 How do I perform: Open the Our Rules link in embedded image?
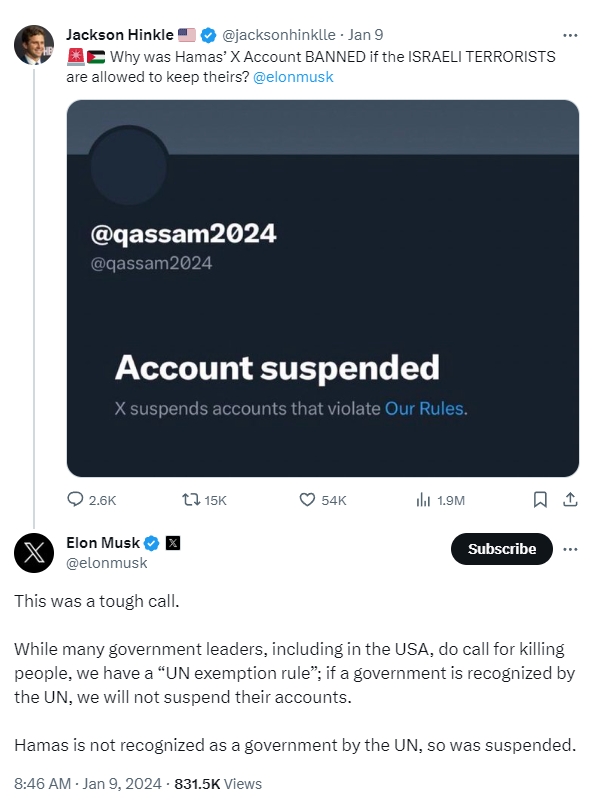click(425, 409)
